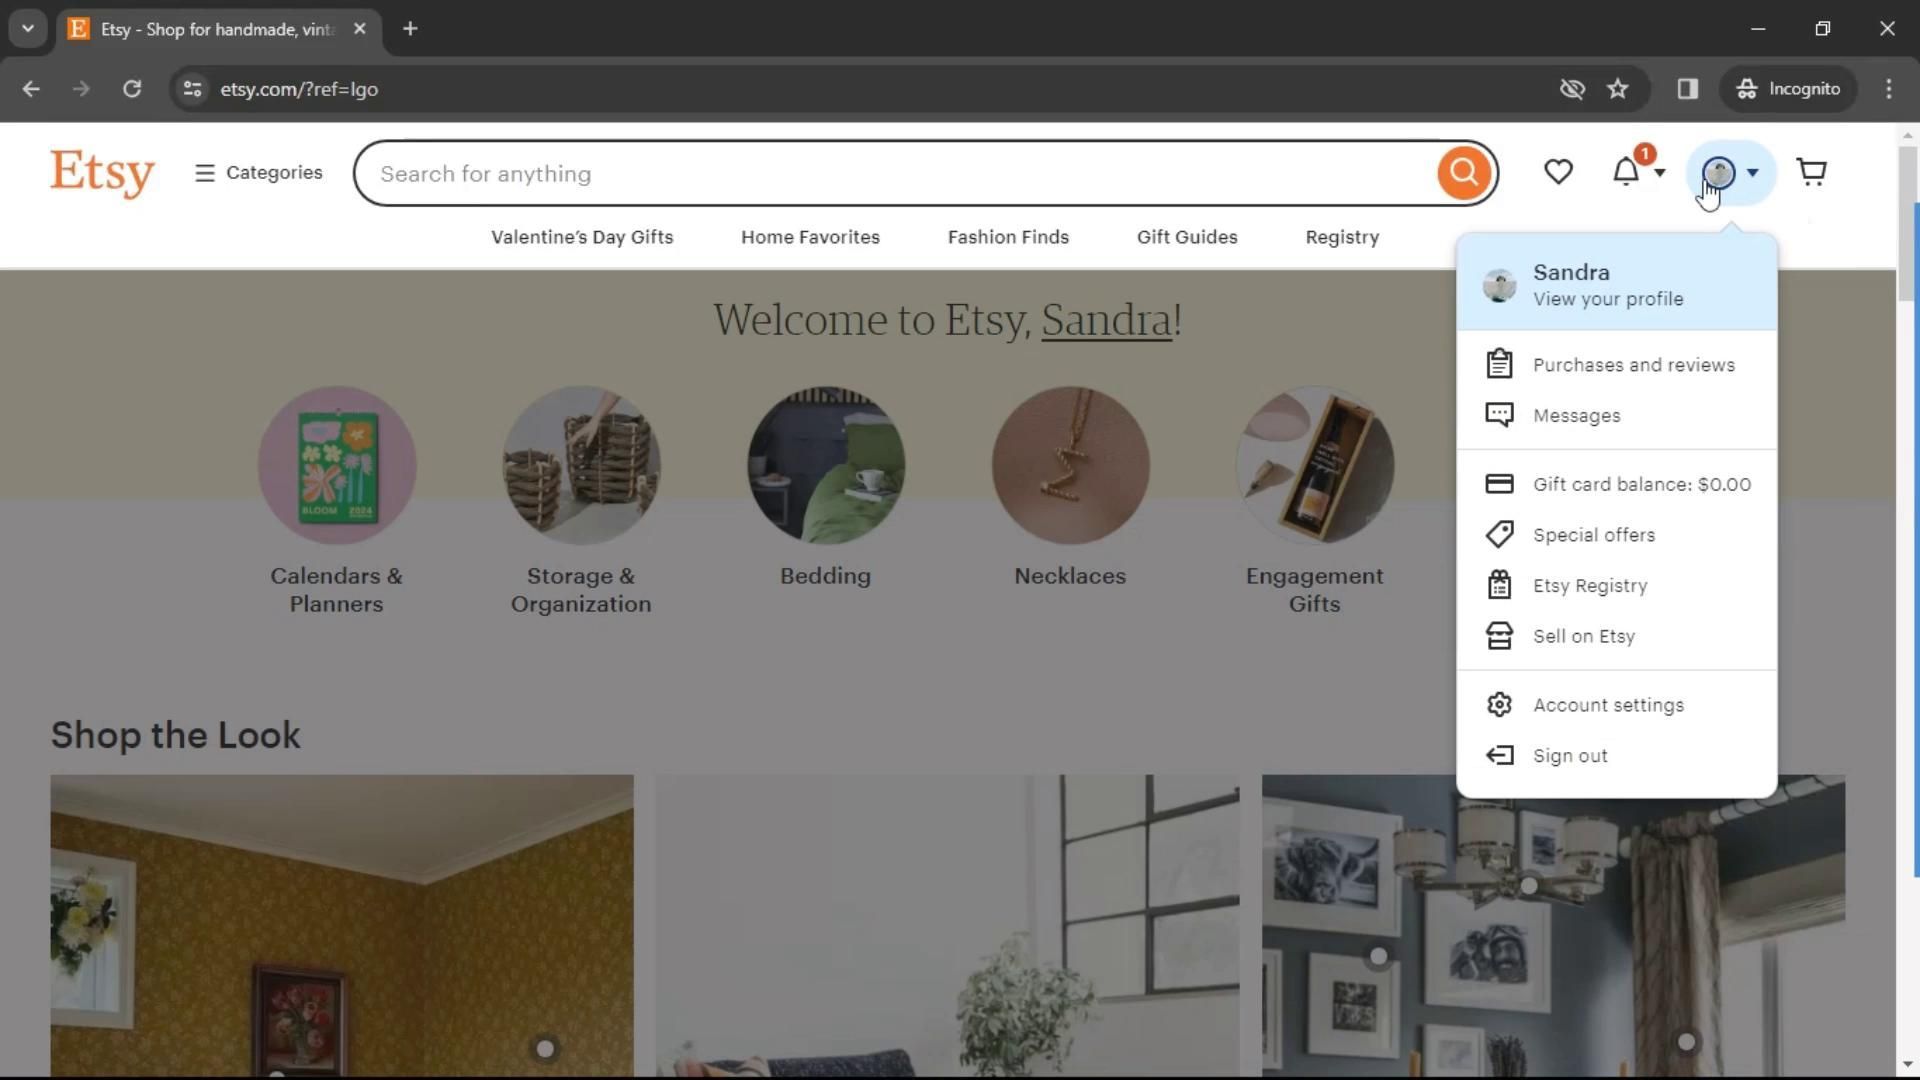Viewport: 1920px width, 1080px height.
Task: Choose Sign out in menu
Action: tap(1569, 756)
